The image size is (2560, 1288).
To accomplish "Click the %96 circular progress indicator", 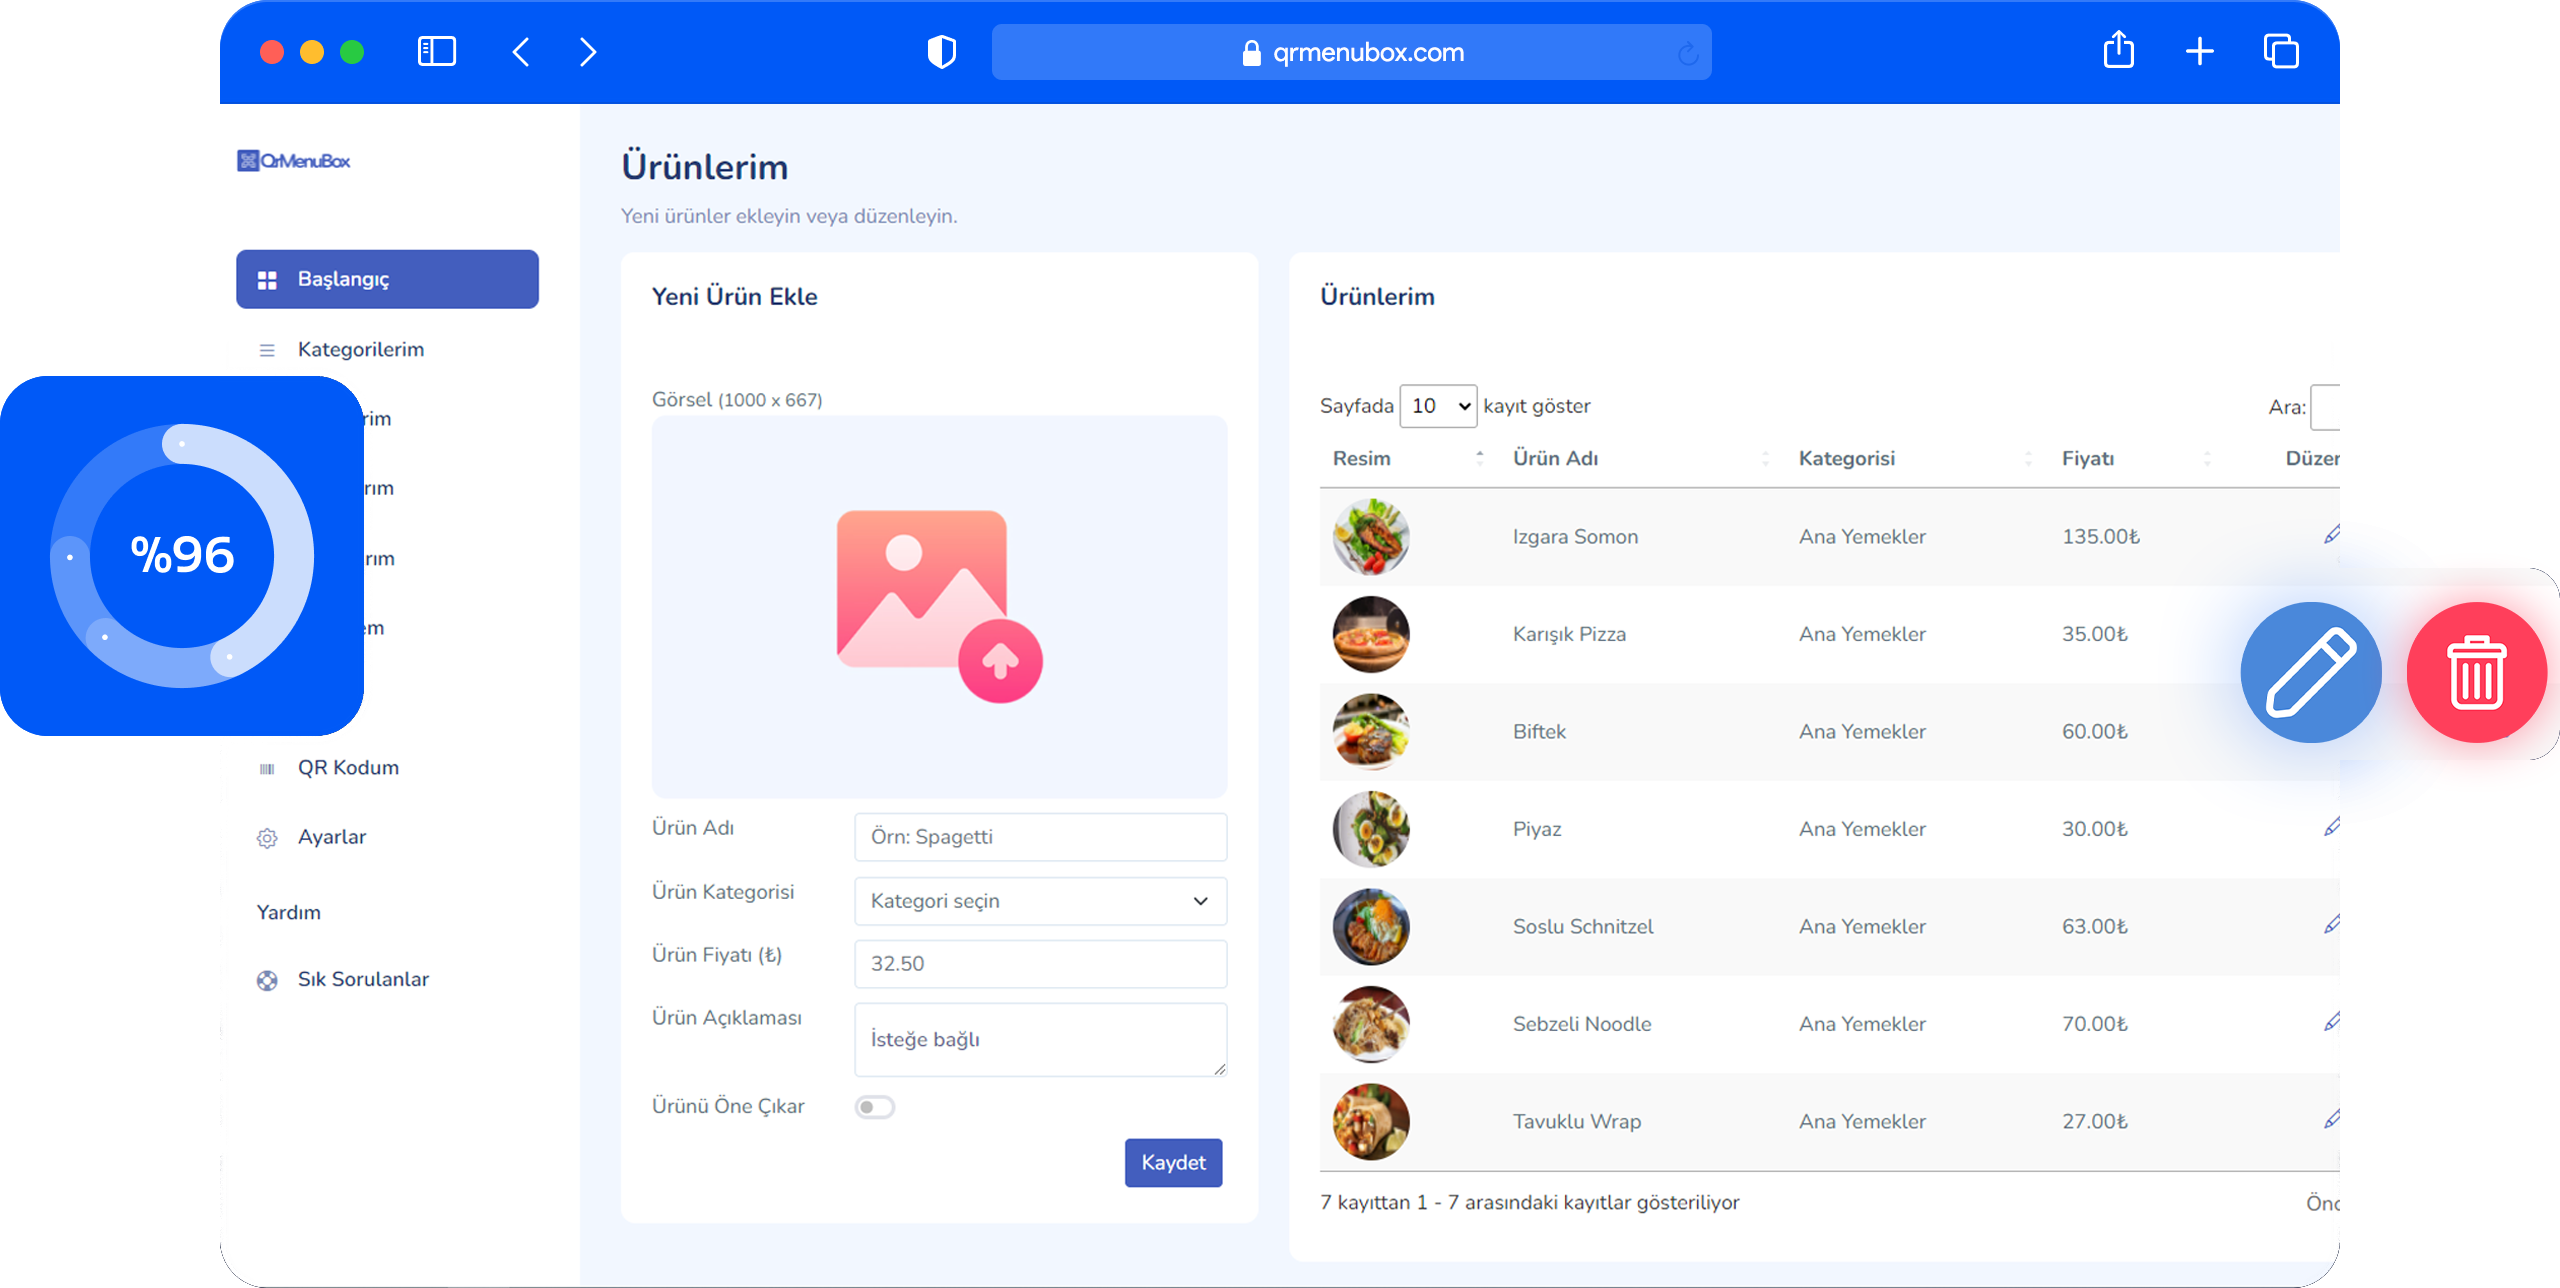I will point(182,555).
